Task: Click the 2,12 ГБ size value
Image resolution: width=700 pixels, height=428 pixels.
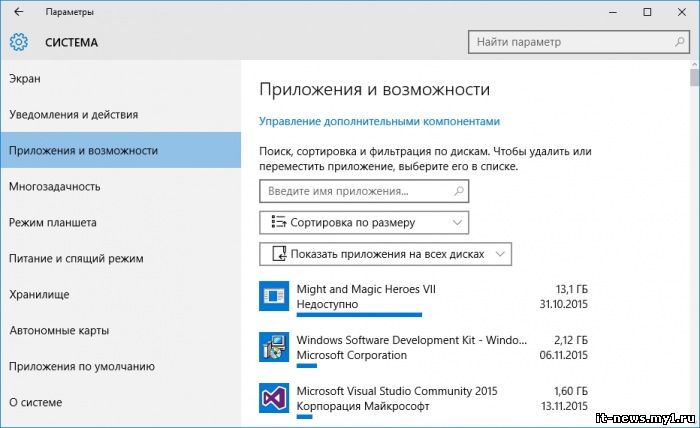Action: (x=571, y=340)
